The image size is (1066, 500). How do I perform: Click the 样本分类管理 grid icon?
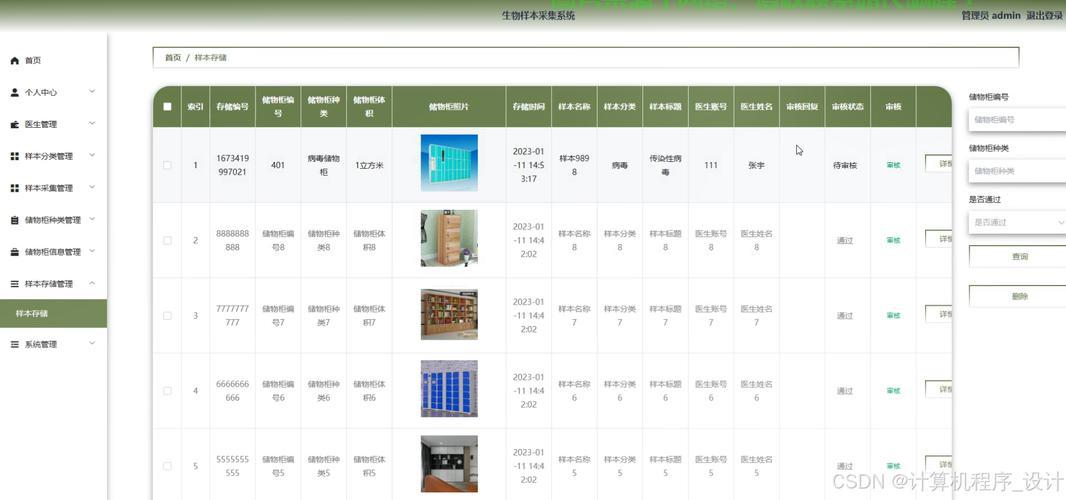tap(14, 156)
